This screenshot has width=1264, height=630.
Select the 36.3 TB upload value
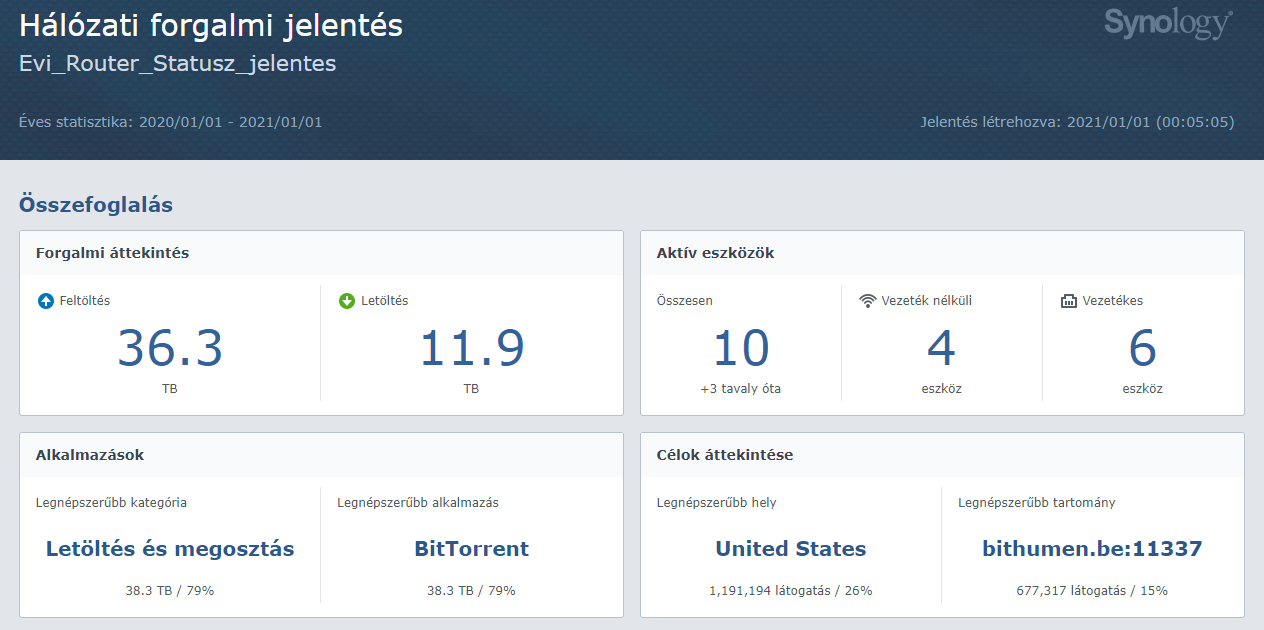pos(170,348)
